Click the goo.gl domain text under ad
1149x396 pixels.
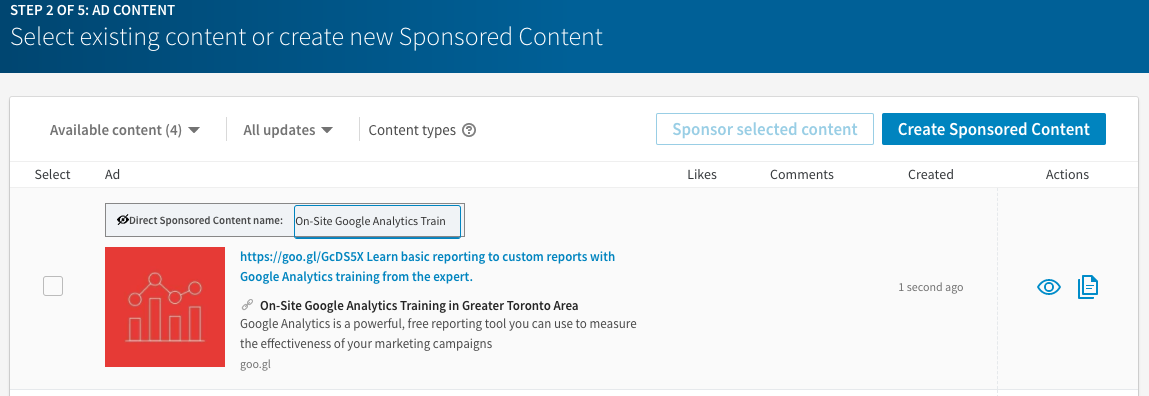point(255,363)
